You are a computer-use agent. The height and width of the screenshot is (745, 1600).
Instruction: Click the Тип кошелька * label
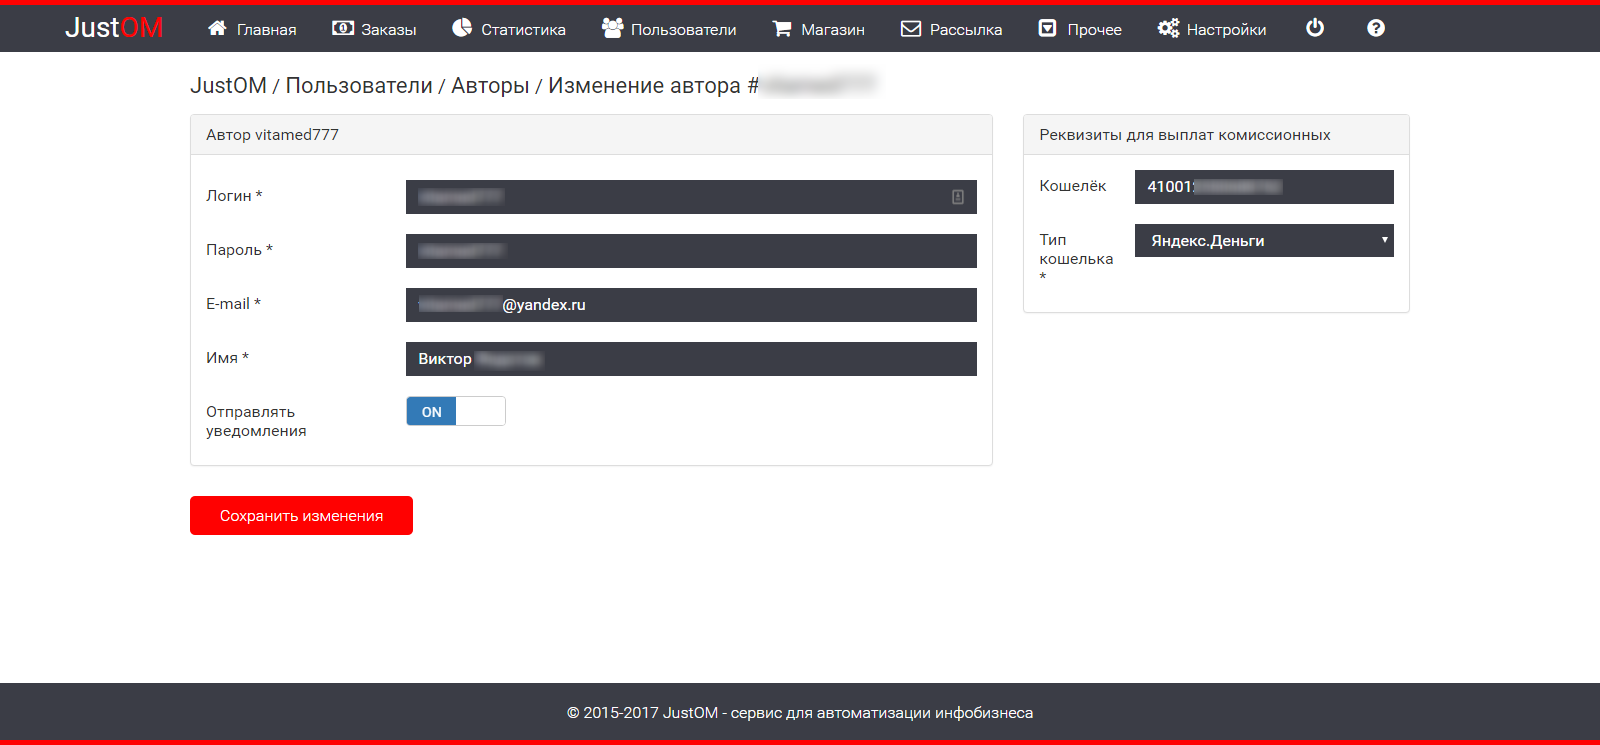coord(1076,258)
